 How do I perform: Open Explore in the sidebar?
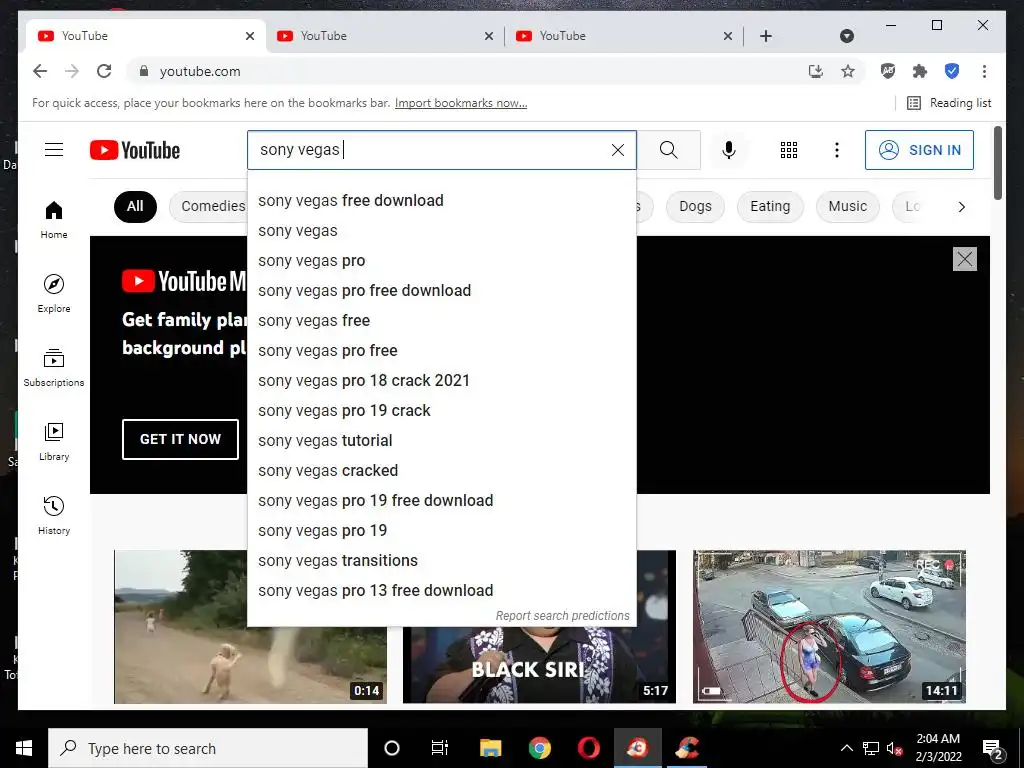coord(54,293)
